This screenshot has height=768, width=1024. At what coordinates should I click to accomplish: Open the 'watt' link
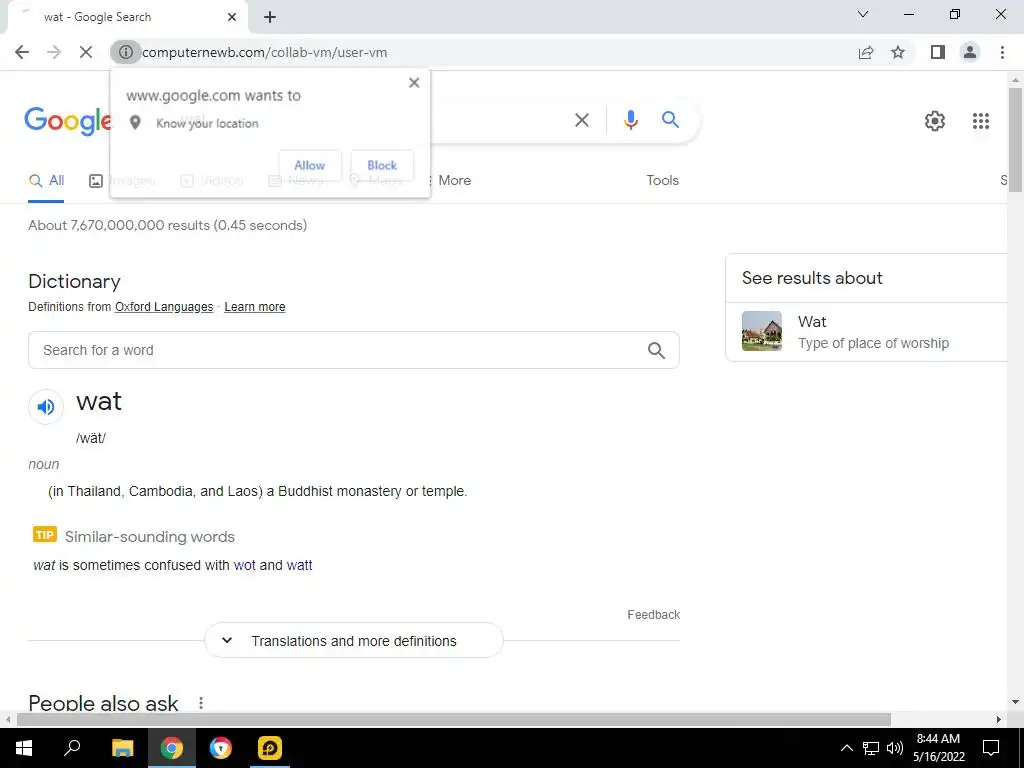tap(299, 566)
